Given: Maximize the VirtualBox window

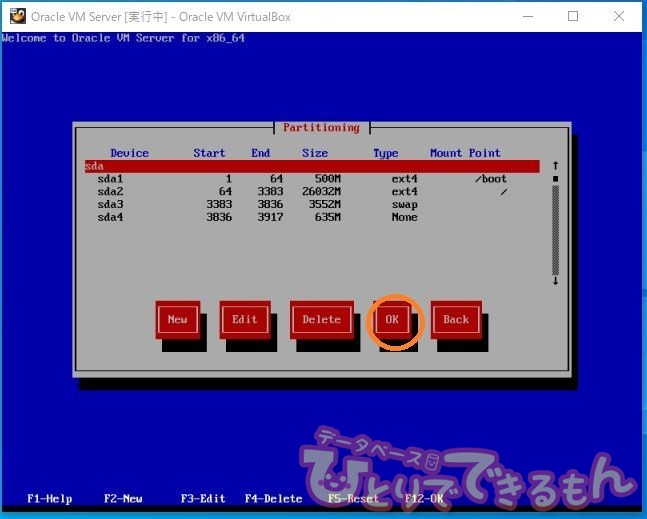Looking at the screenshot, I should point(573,16).
